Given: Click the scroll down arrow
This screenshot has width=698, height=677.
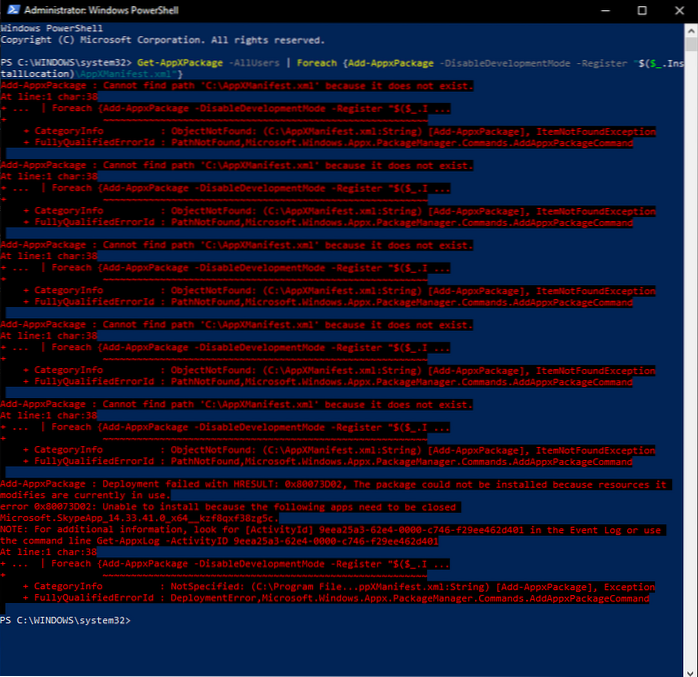Looking at the screenshot, I should tap(690, 668).
